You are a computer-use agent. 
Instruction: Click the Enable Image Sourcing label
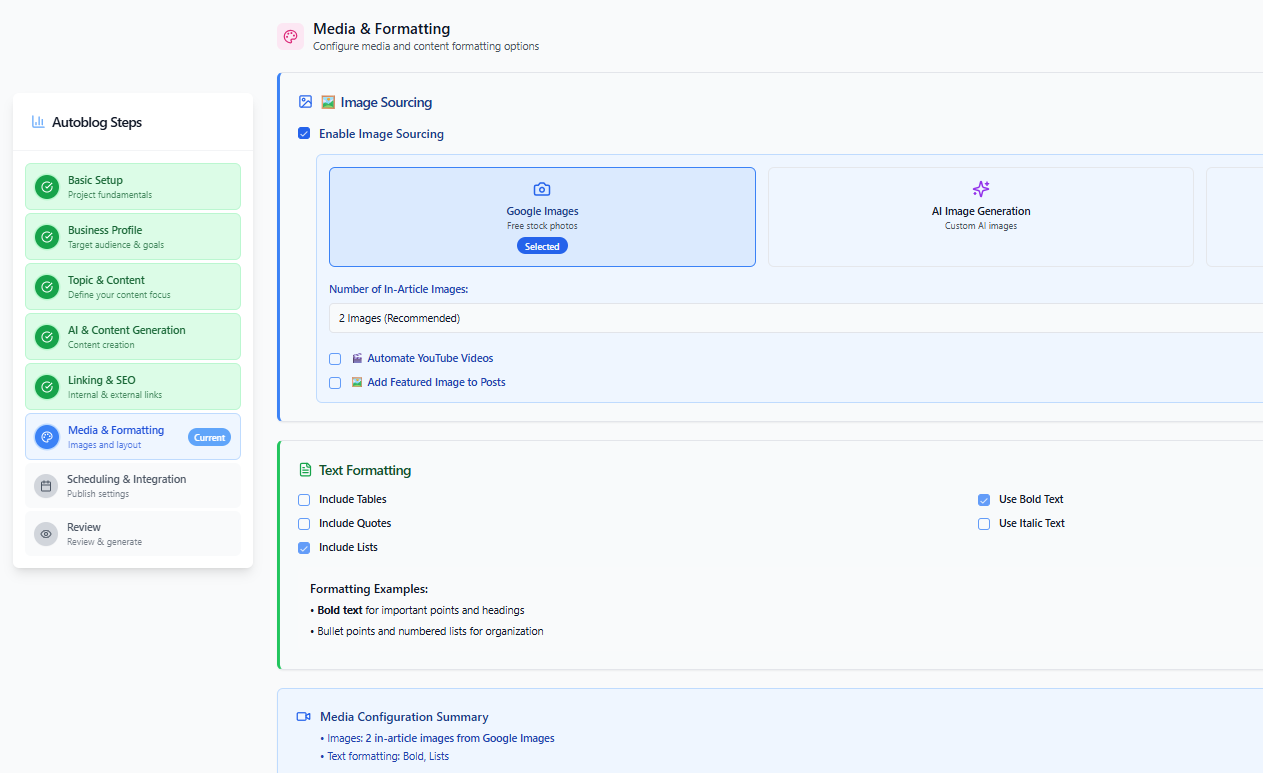tap(381, 134)
